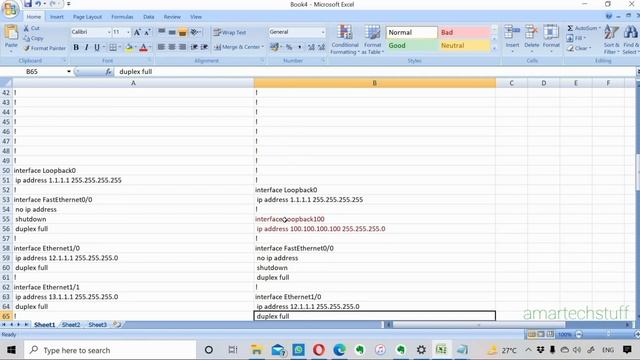This screenshot has width=640, height=360.
Task: Click the Insert Worksheet tab icon
Action: [117, 324]
